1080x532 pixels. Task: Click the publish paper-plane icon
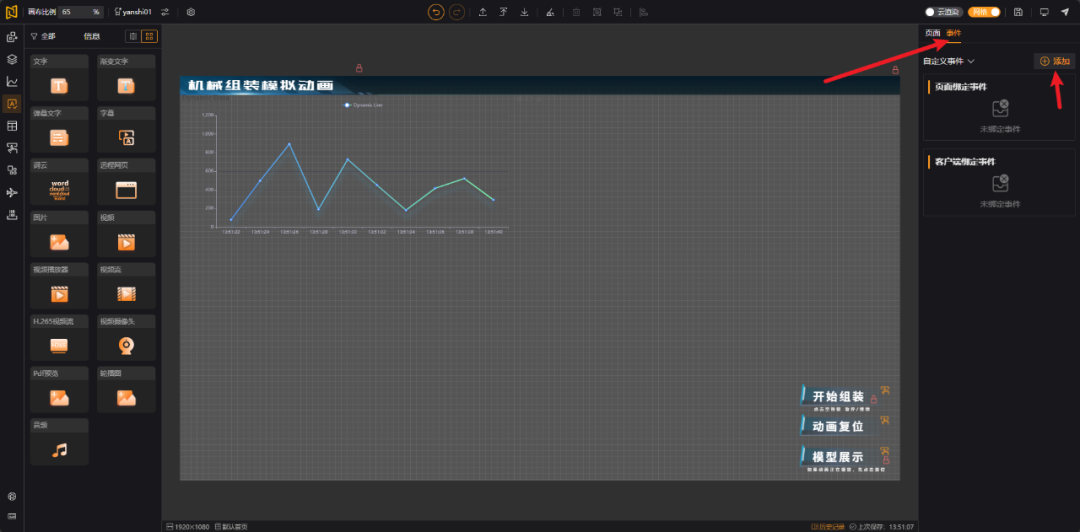(x=1065, y=12)
